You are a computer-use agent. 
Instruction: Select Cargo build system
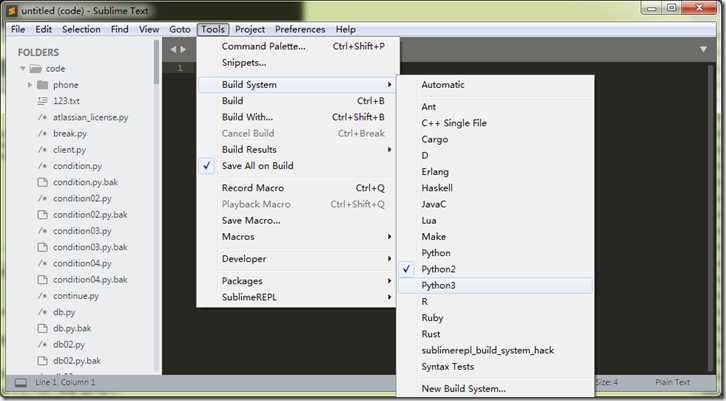[495, 139]
